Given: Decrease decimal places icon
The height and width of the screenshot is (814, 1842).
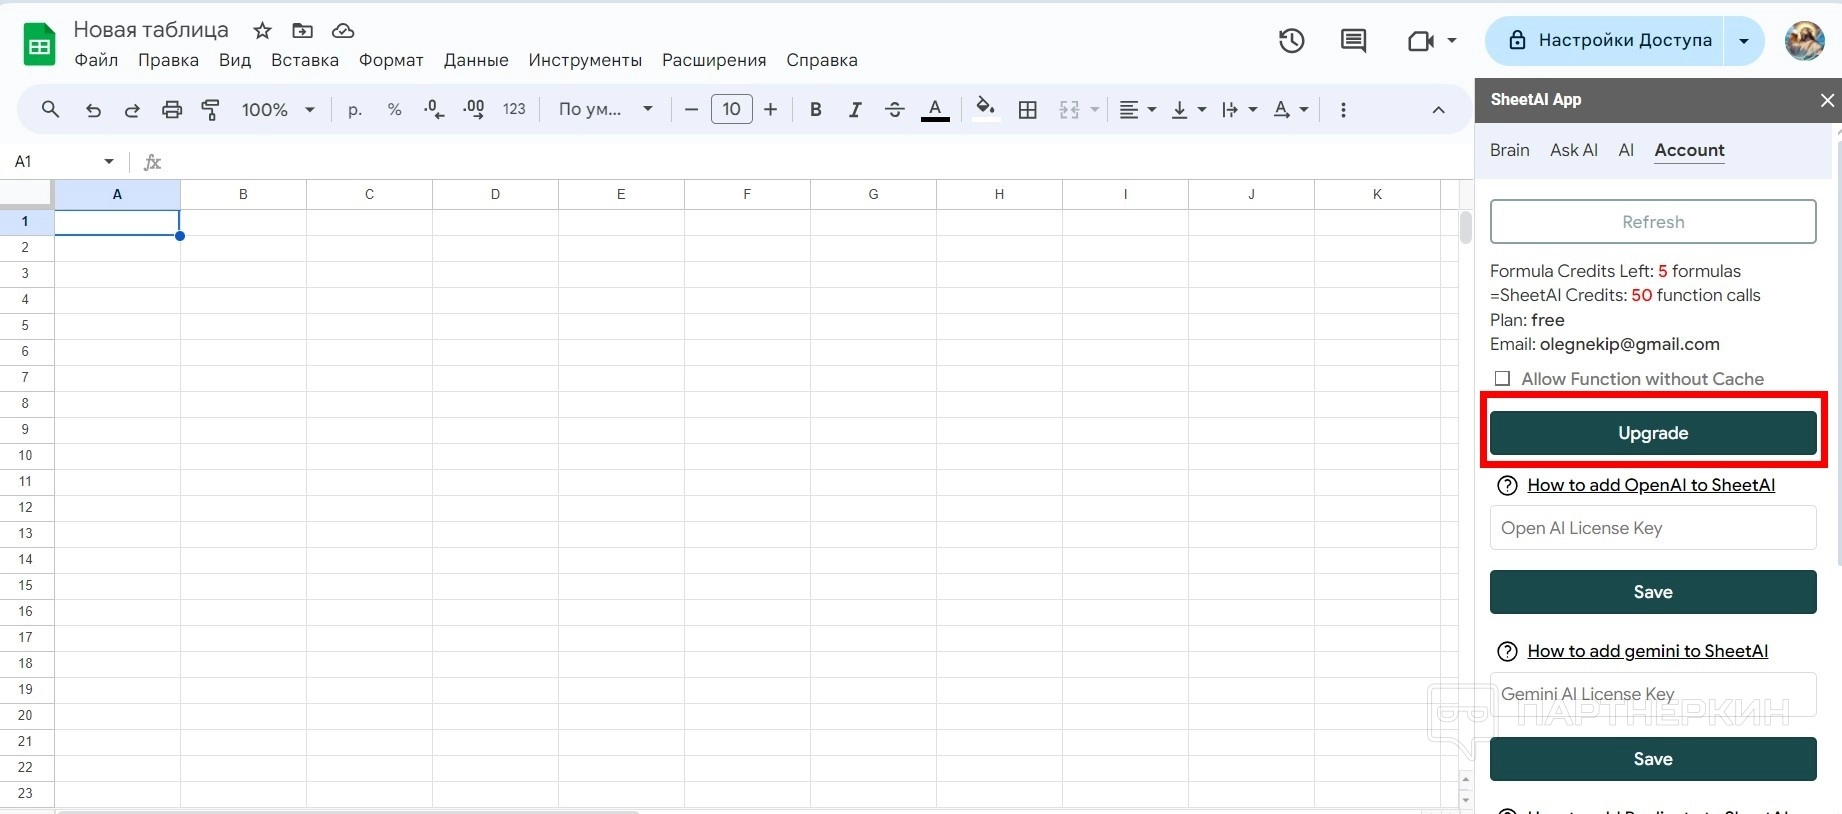Looking at the screenshot, I should [x=434, y=110].
